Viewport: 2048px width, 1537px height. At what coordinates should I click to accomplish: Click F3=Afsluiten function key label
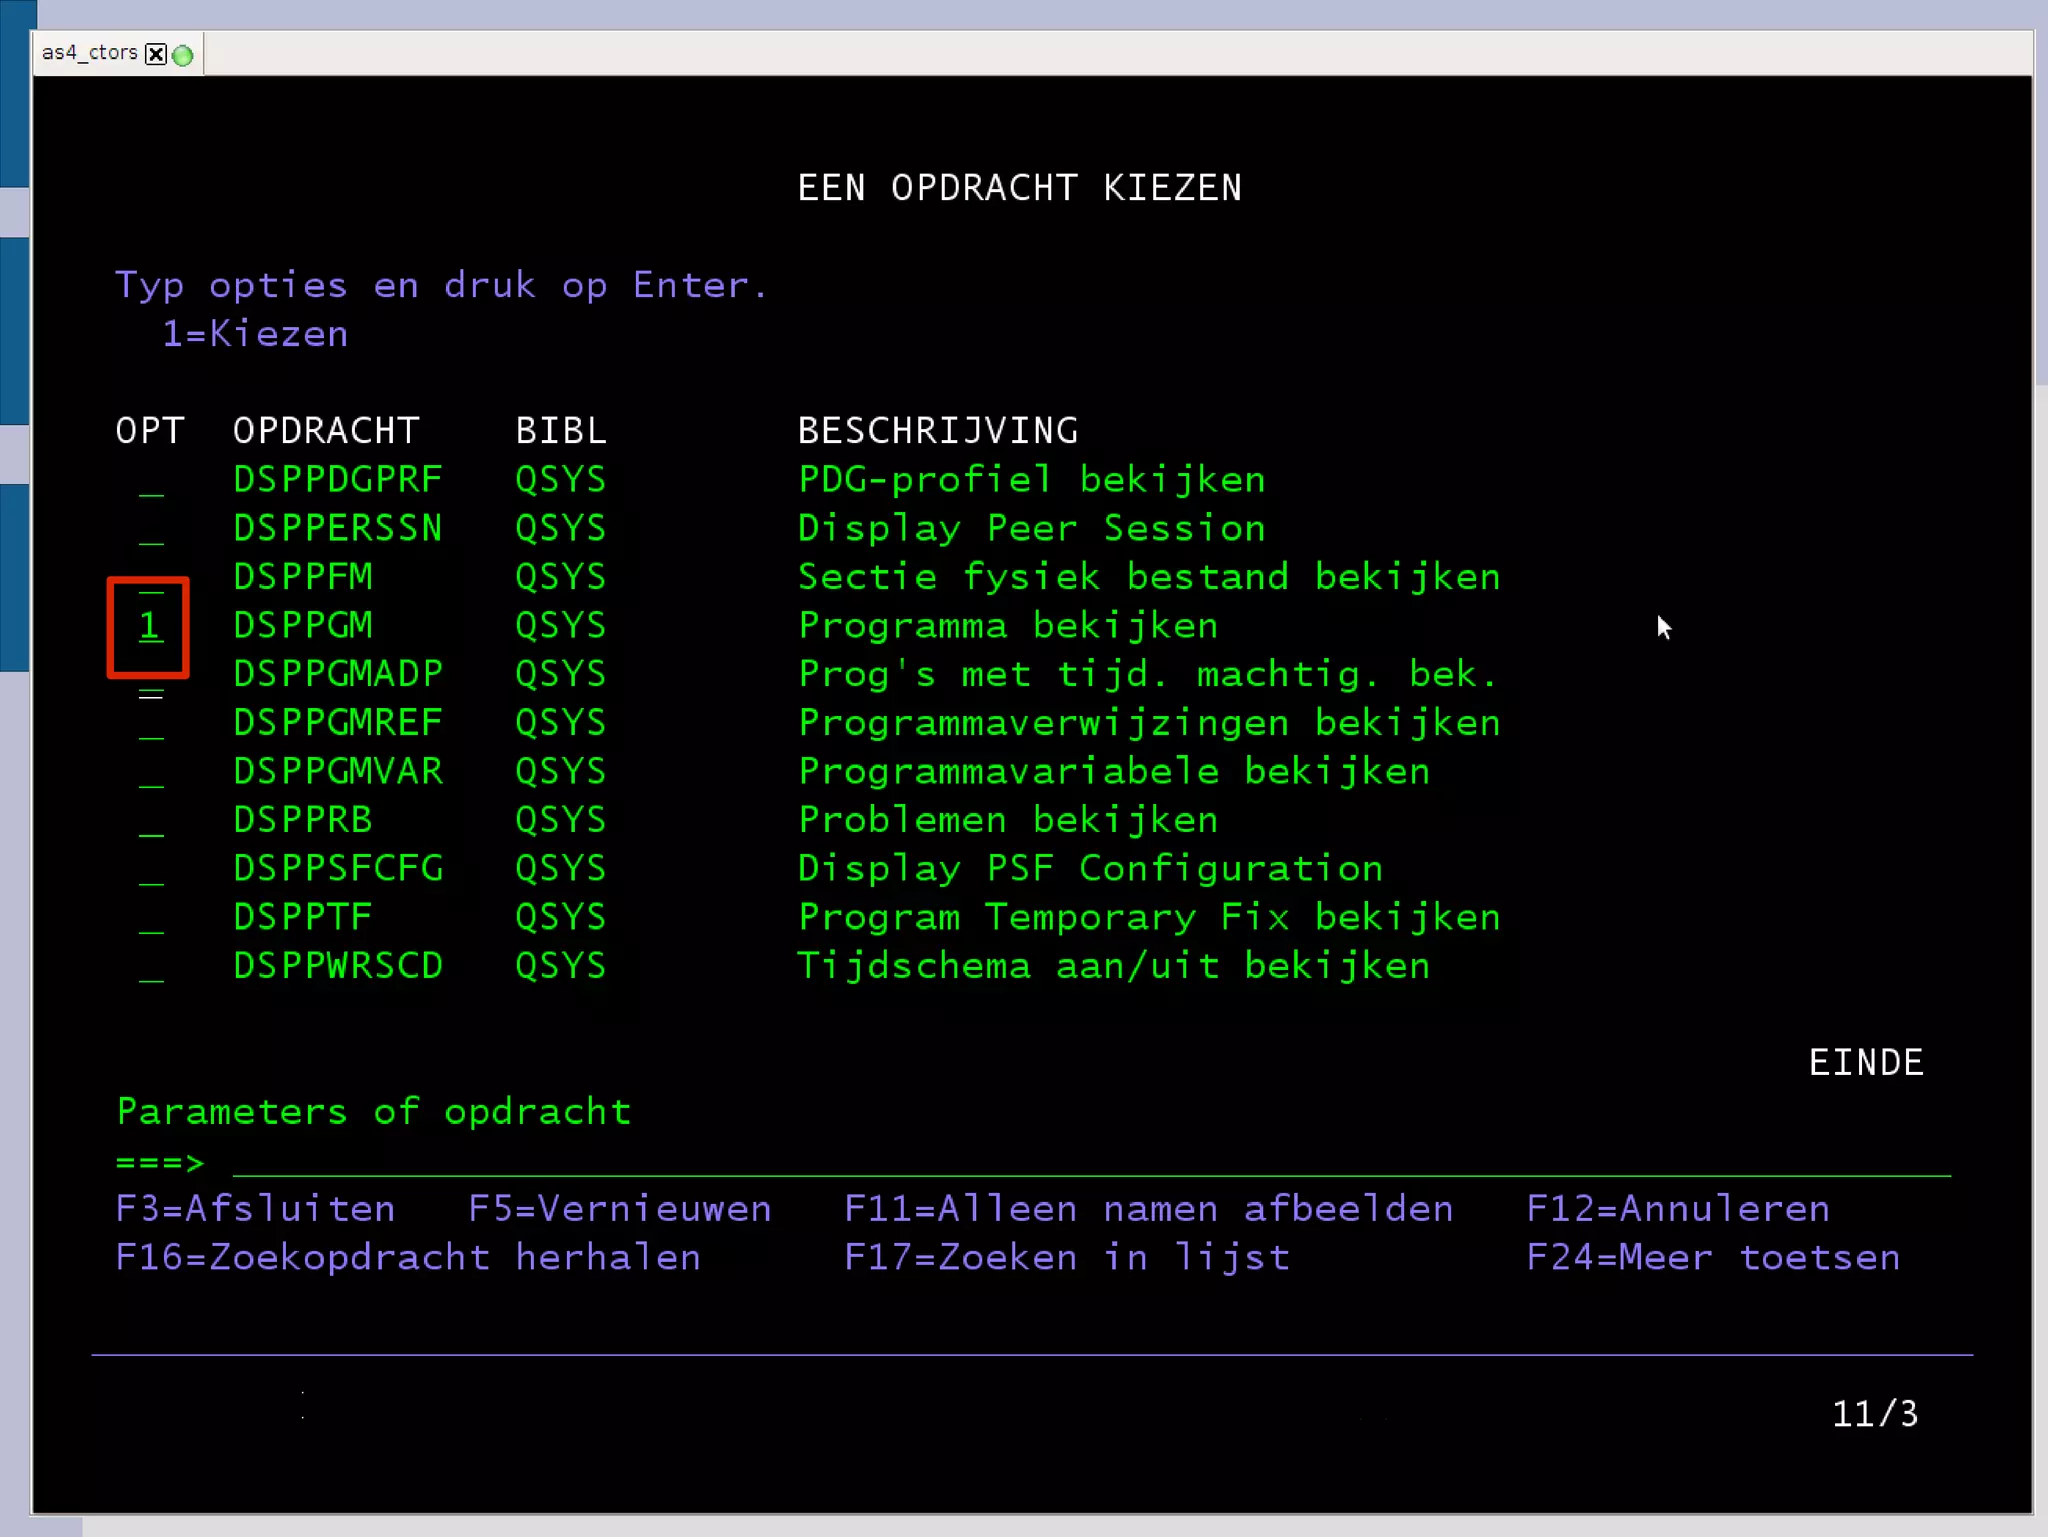click(x=255, y=1209)
